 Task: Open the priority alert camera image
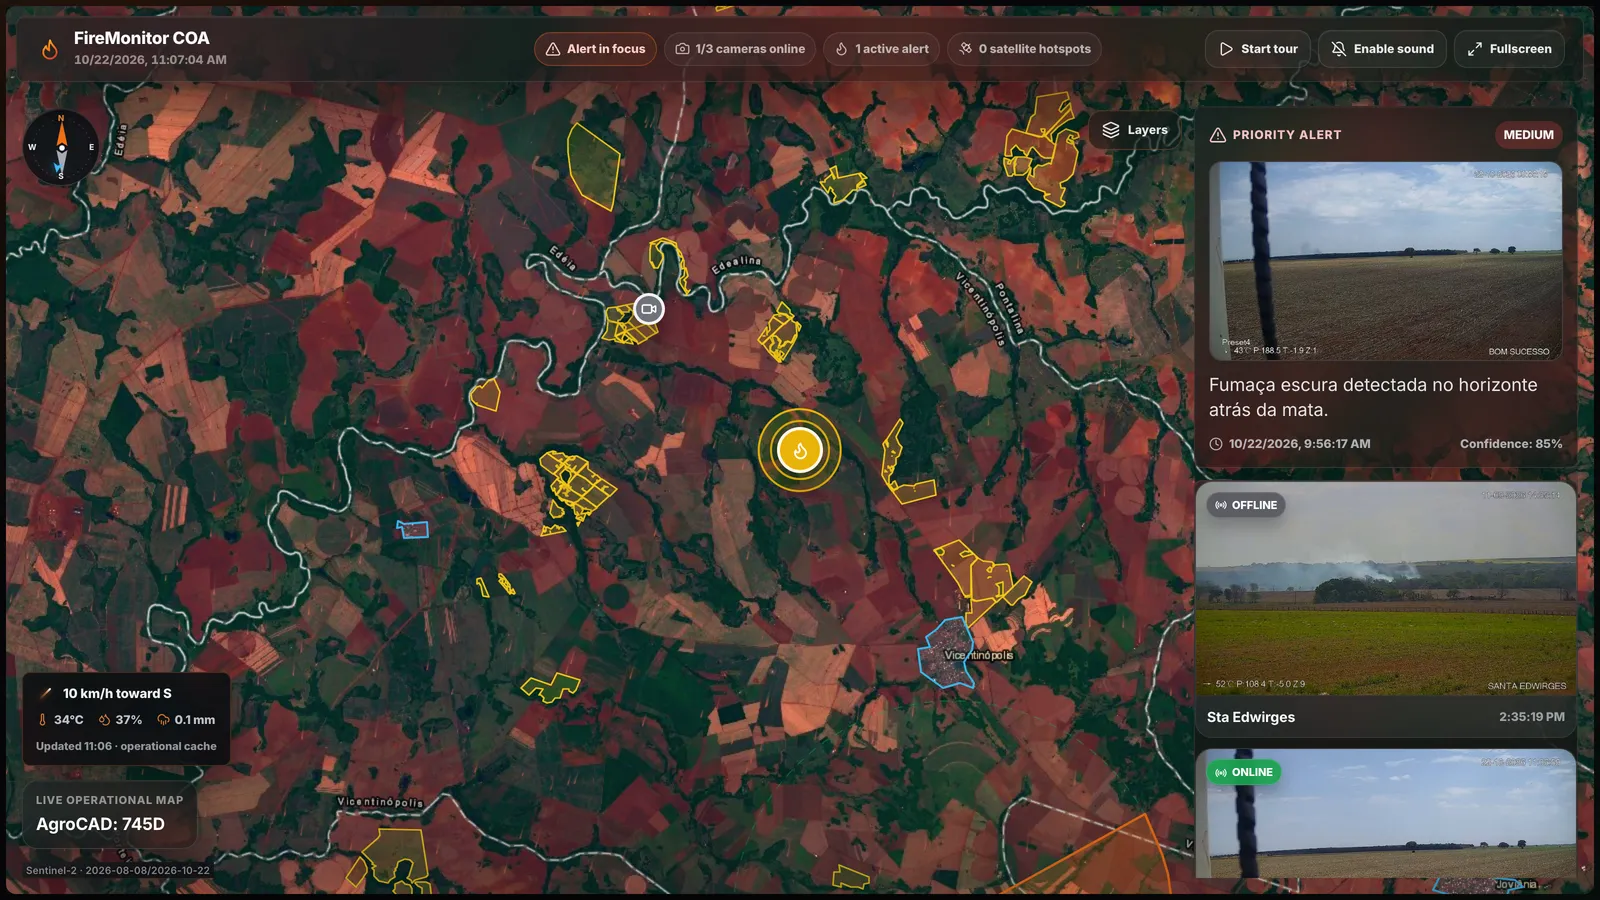[1385, 261]
